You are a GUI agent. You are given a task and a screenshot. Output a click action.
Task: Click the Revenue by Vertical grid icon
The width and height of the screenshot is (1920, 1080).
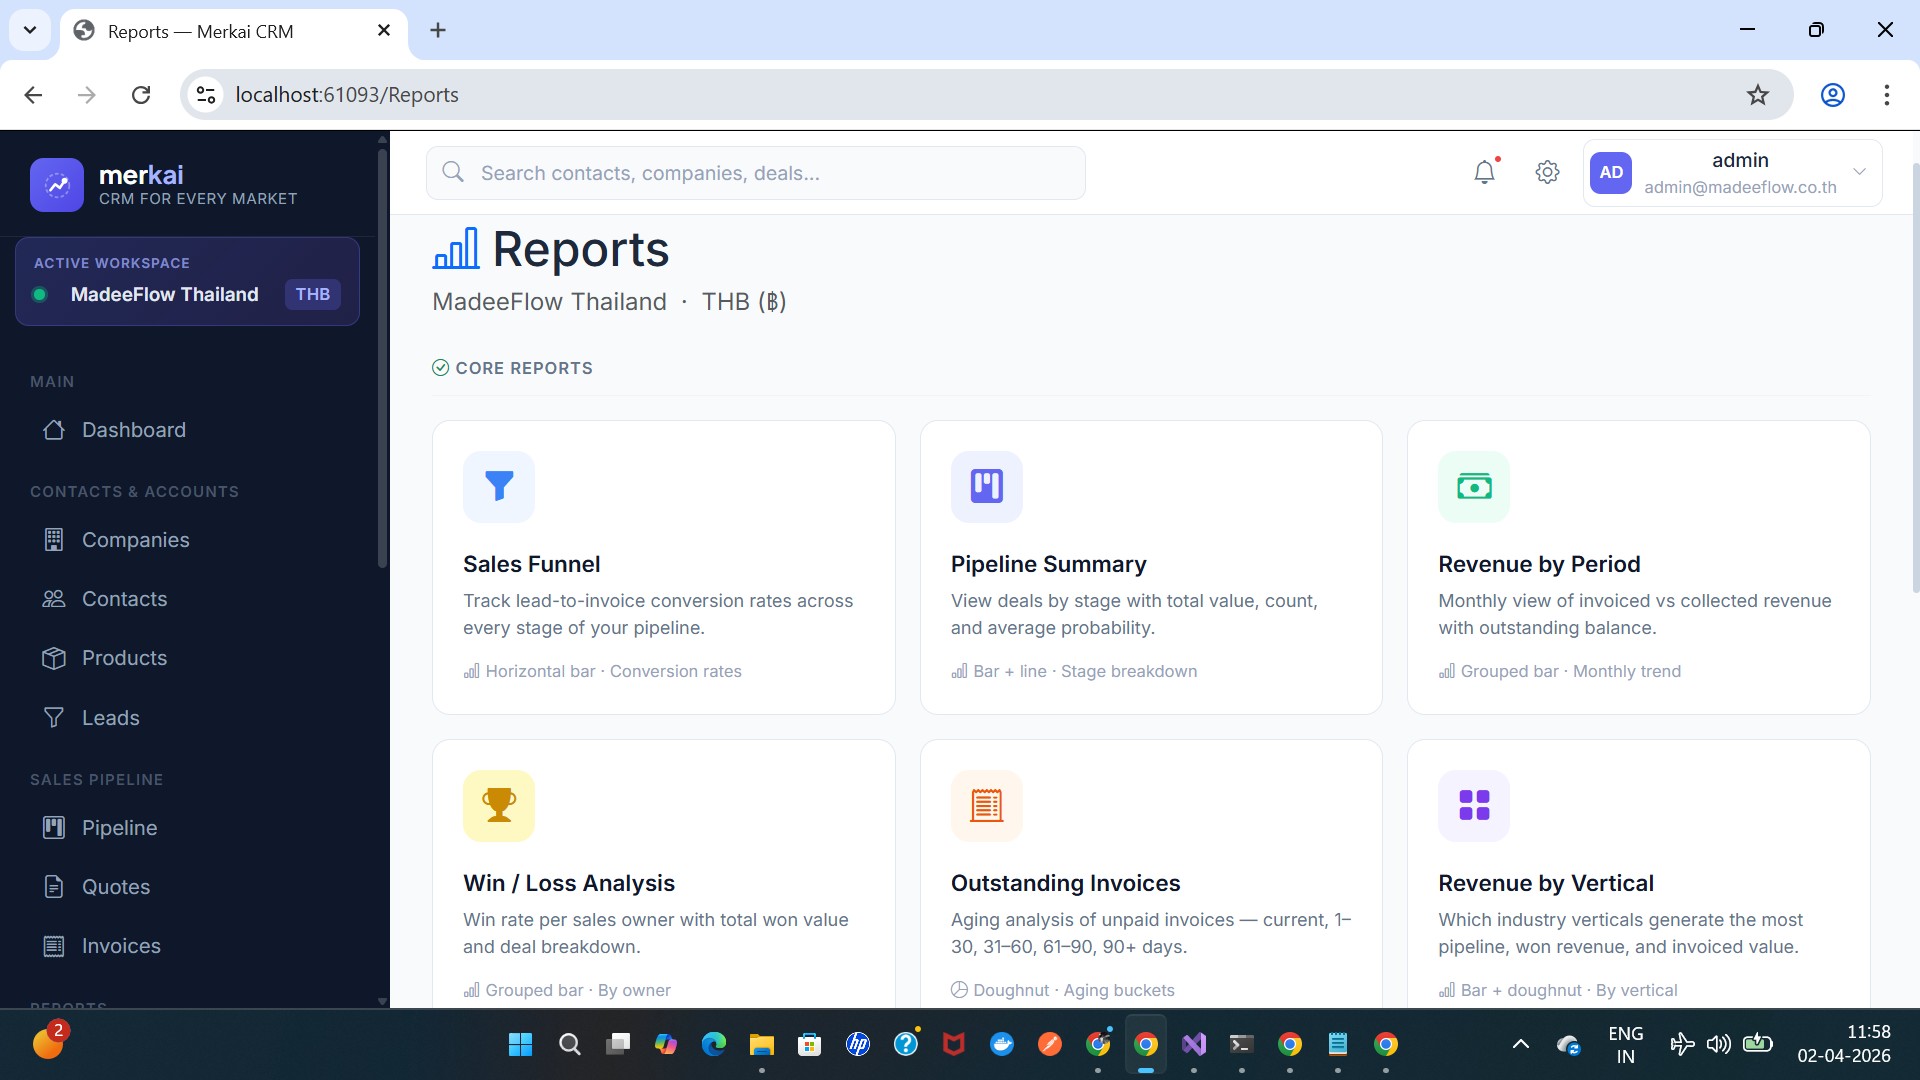1474,805
